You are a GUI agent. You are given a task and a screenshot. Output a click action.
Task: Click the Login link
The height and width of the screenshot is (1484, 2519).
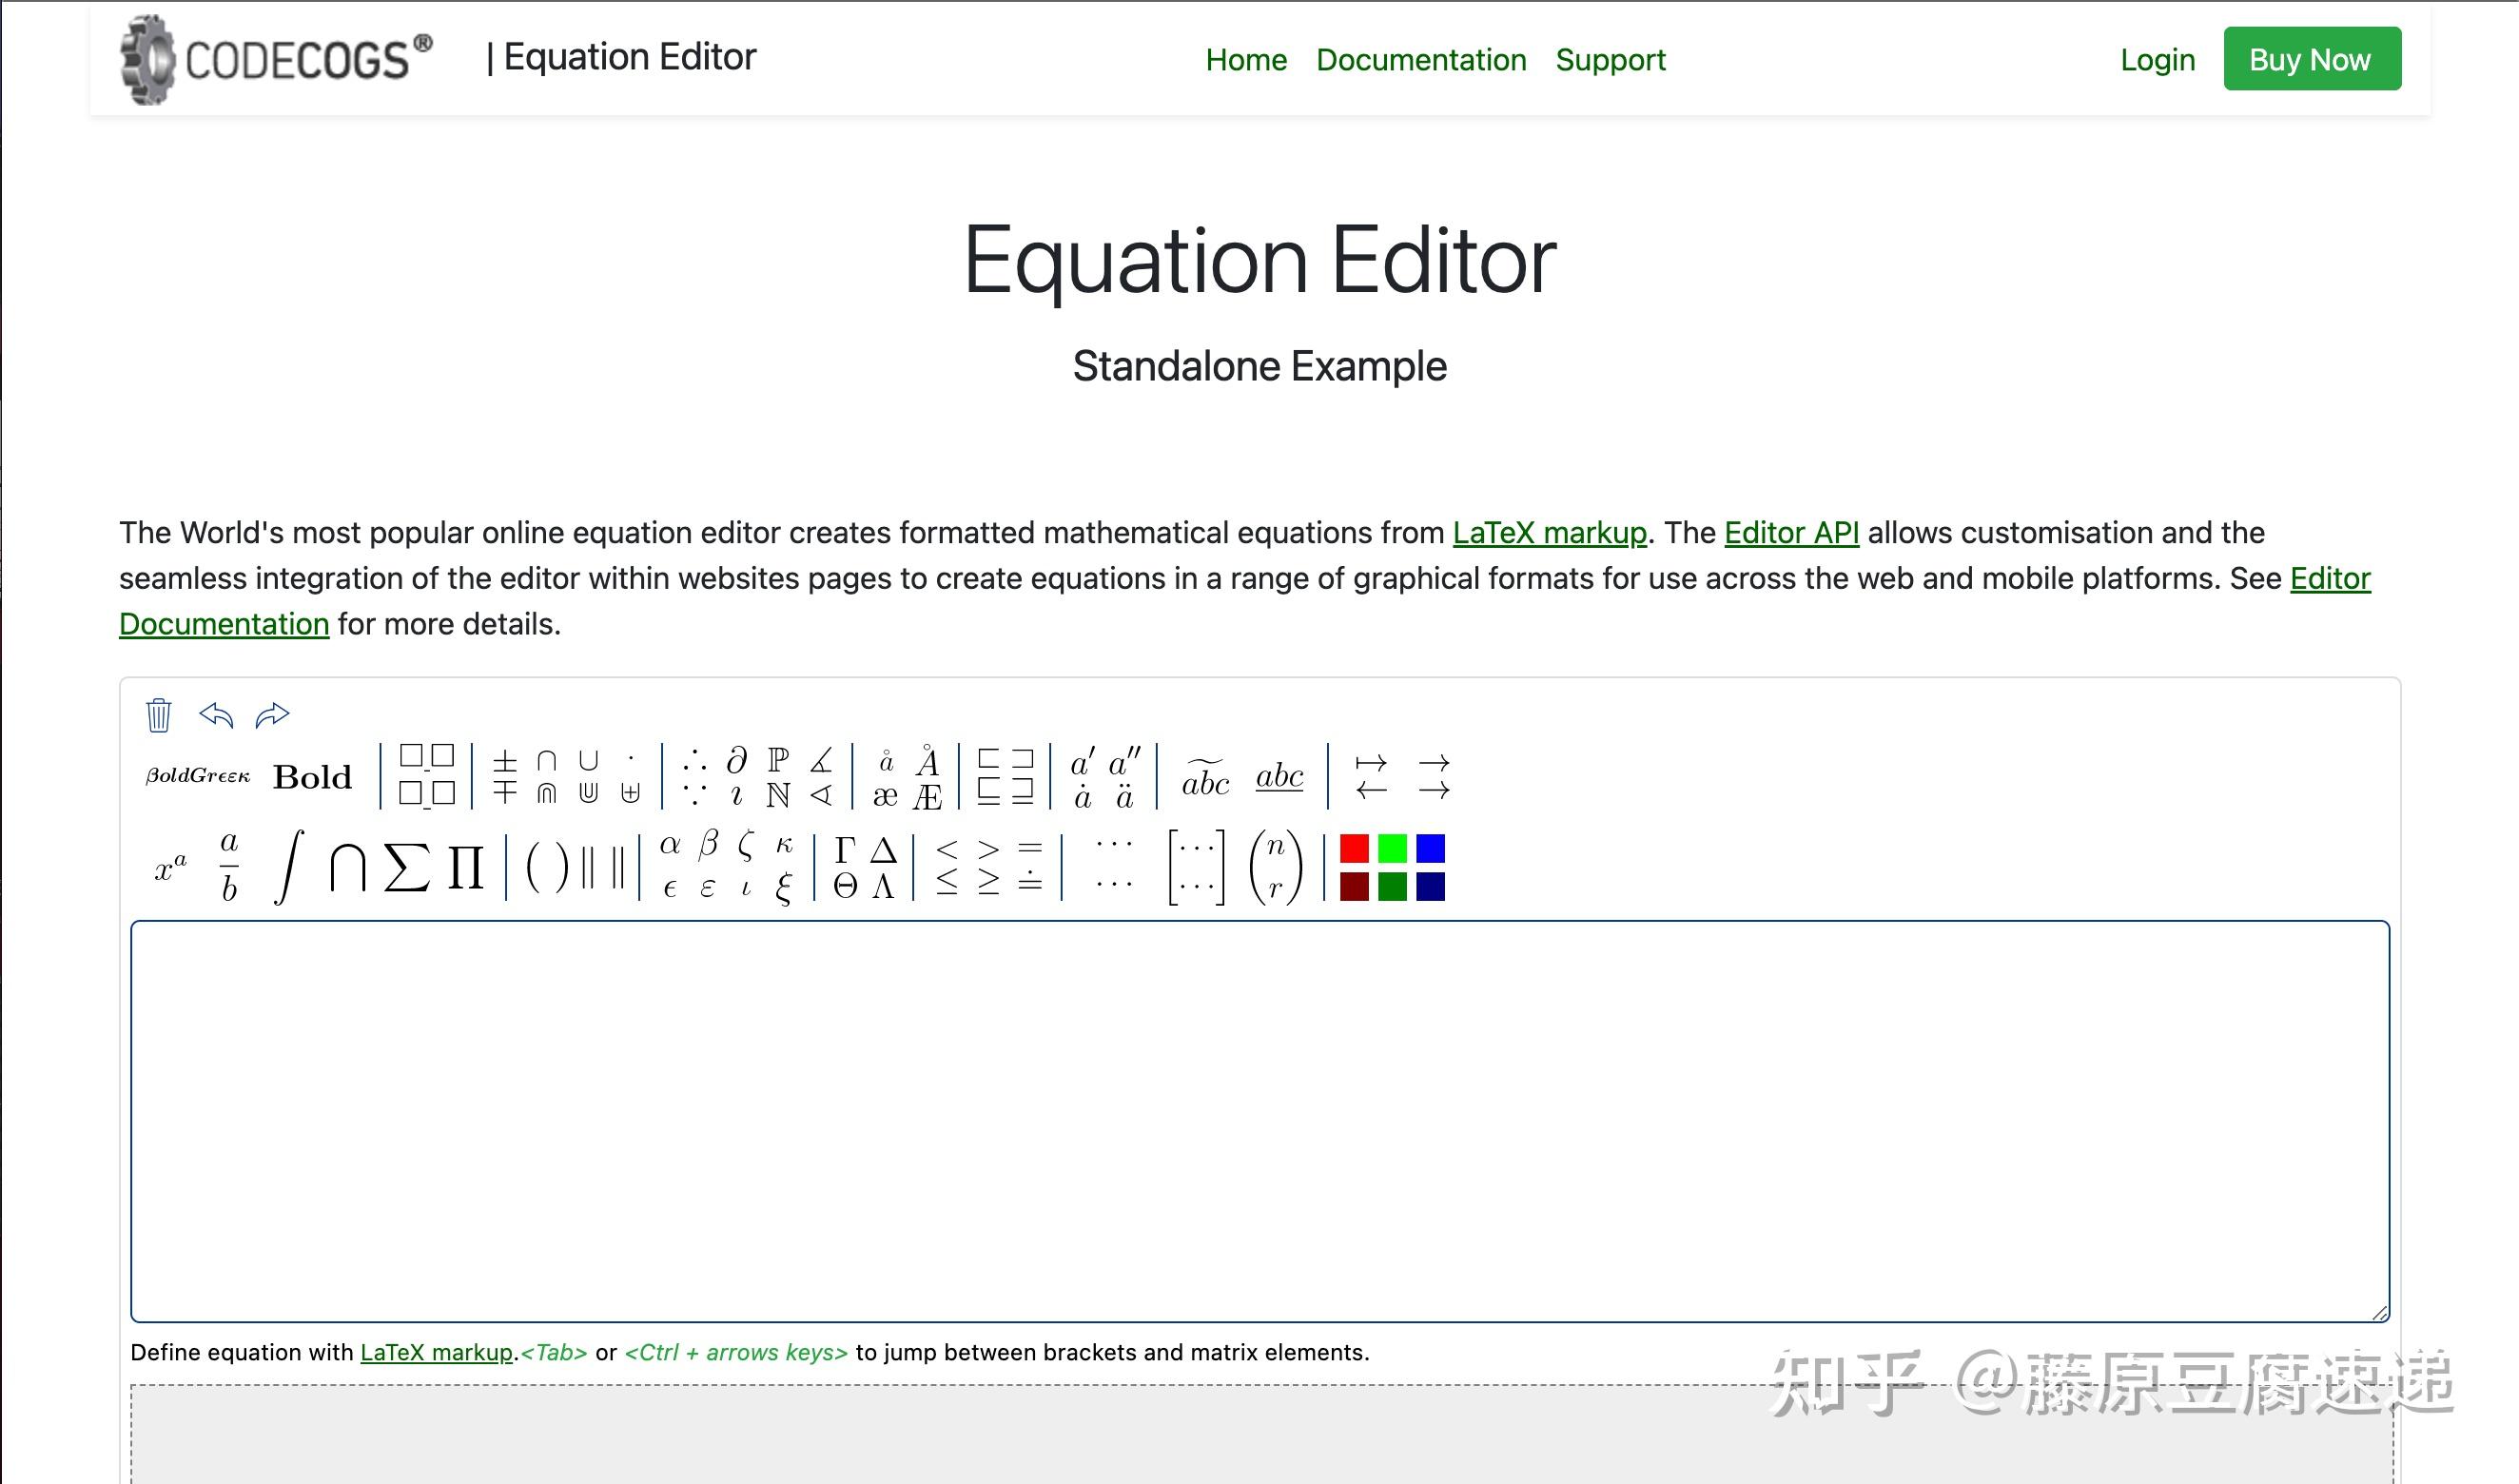click(2157, 60)
